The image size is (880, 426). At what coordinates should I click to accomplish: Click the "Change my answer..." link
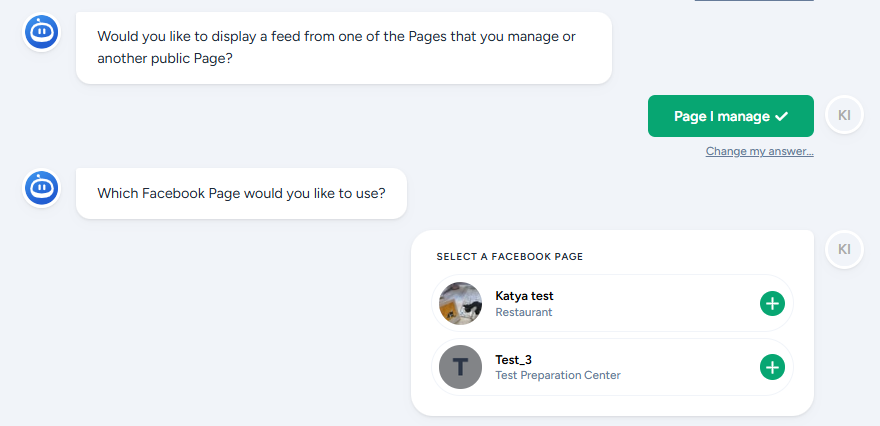759,152
